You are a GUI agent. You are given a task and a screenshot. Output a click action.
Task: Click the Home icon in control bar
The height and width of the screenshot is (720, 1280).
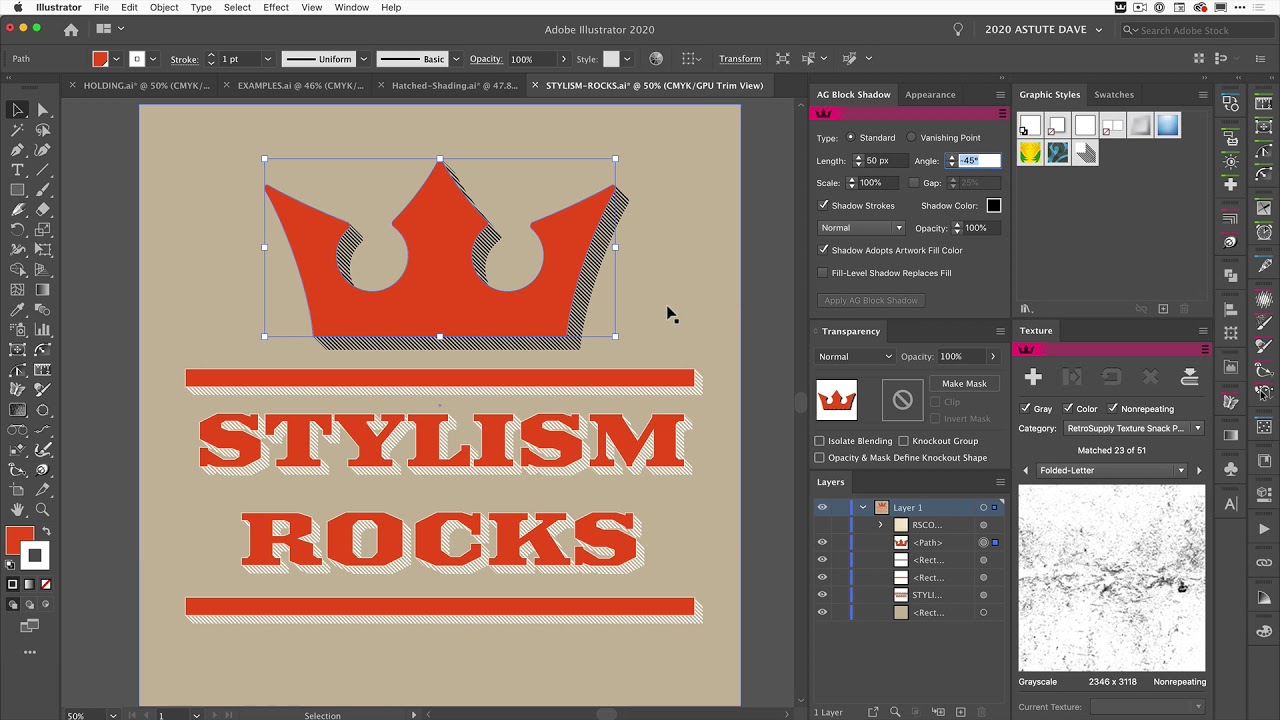71,30
